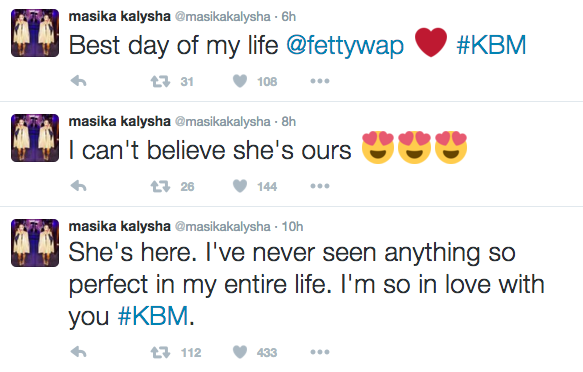Reply to the "Best day of my life" tweet

click(78, 81)
